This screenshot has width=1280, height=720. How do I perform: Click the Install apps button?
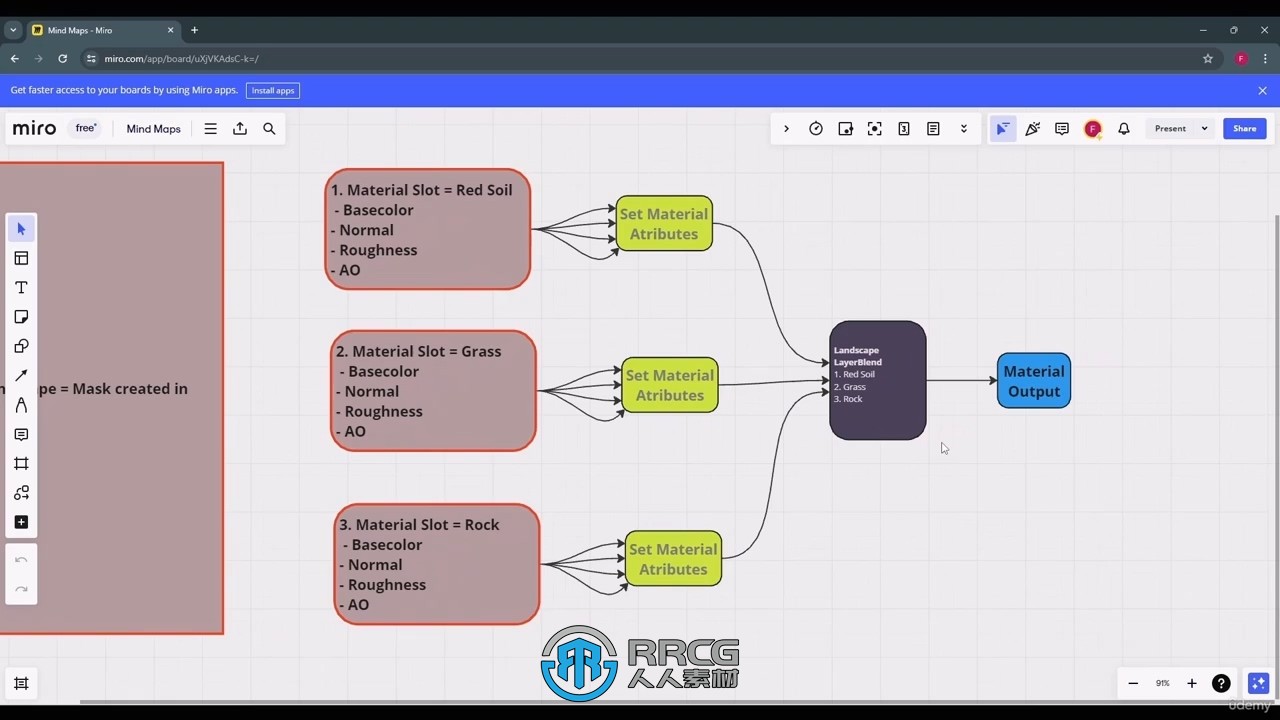273,90
